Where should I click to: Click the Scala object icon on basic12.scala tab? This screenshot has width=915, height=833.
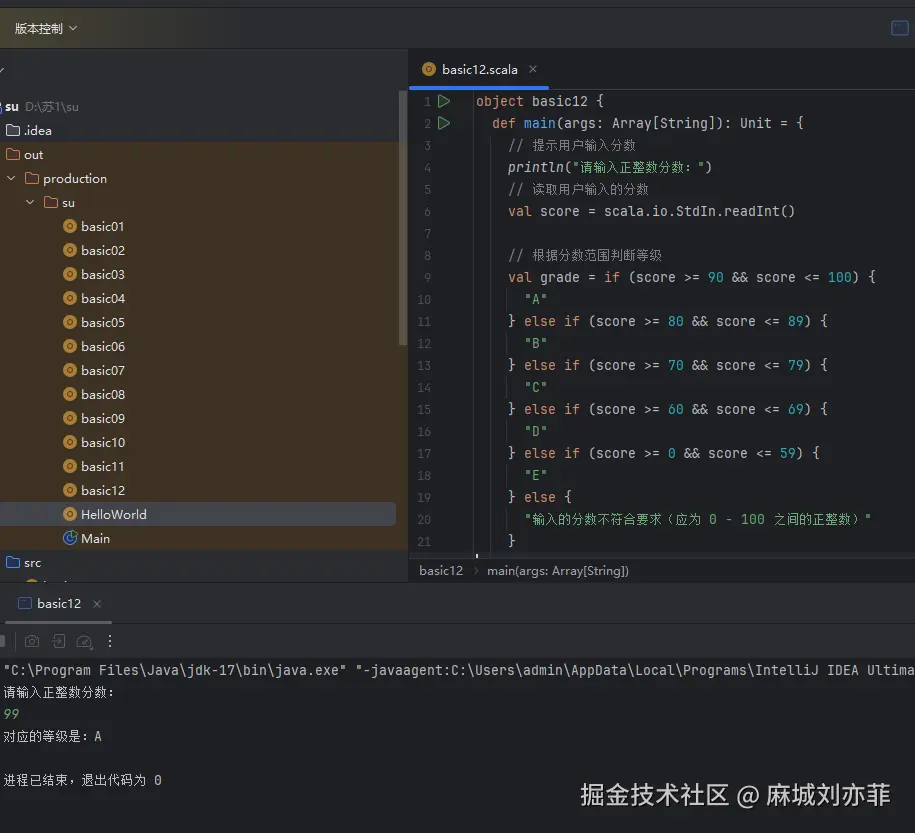[430, 69]
